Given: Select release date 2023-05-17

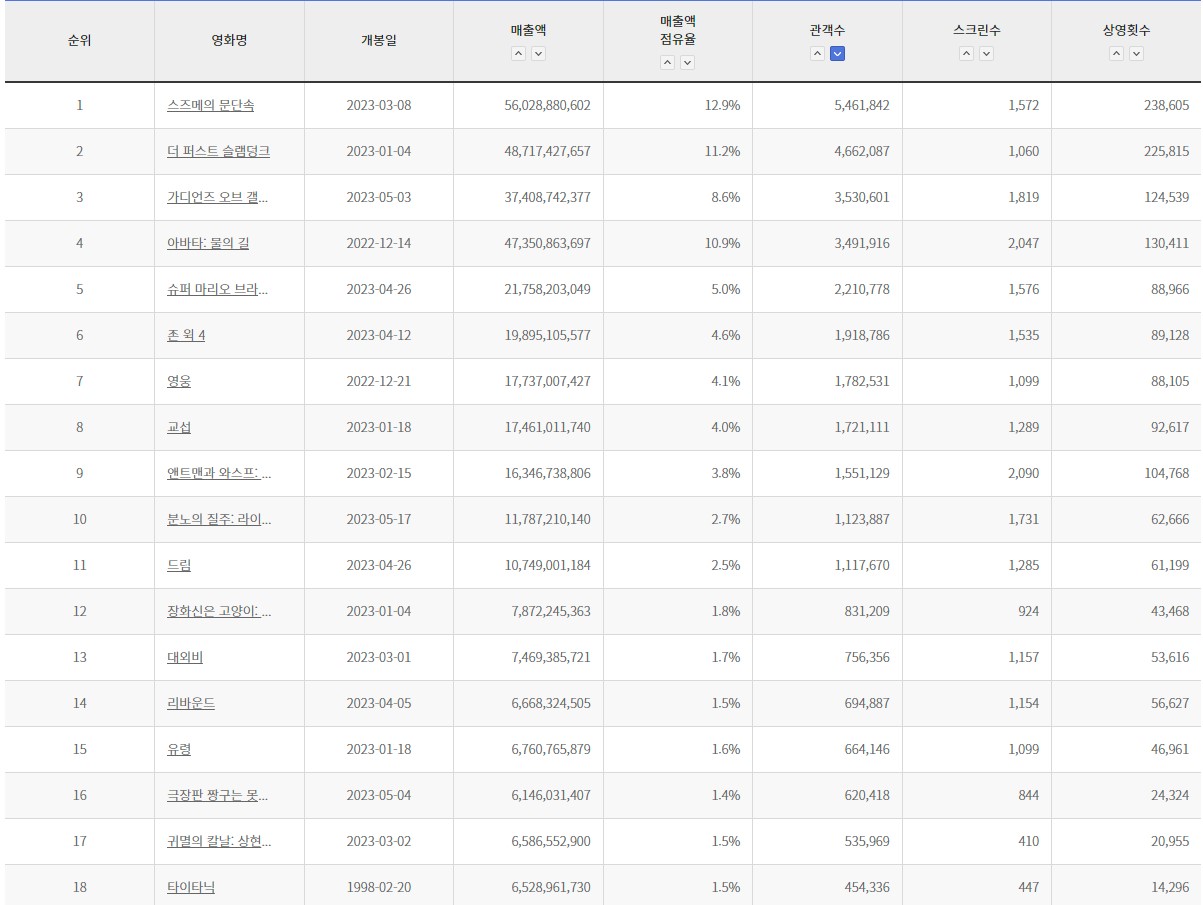Looking at the screenshot, I should pos(379,519).
